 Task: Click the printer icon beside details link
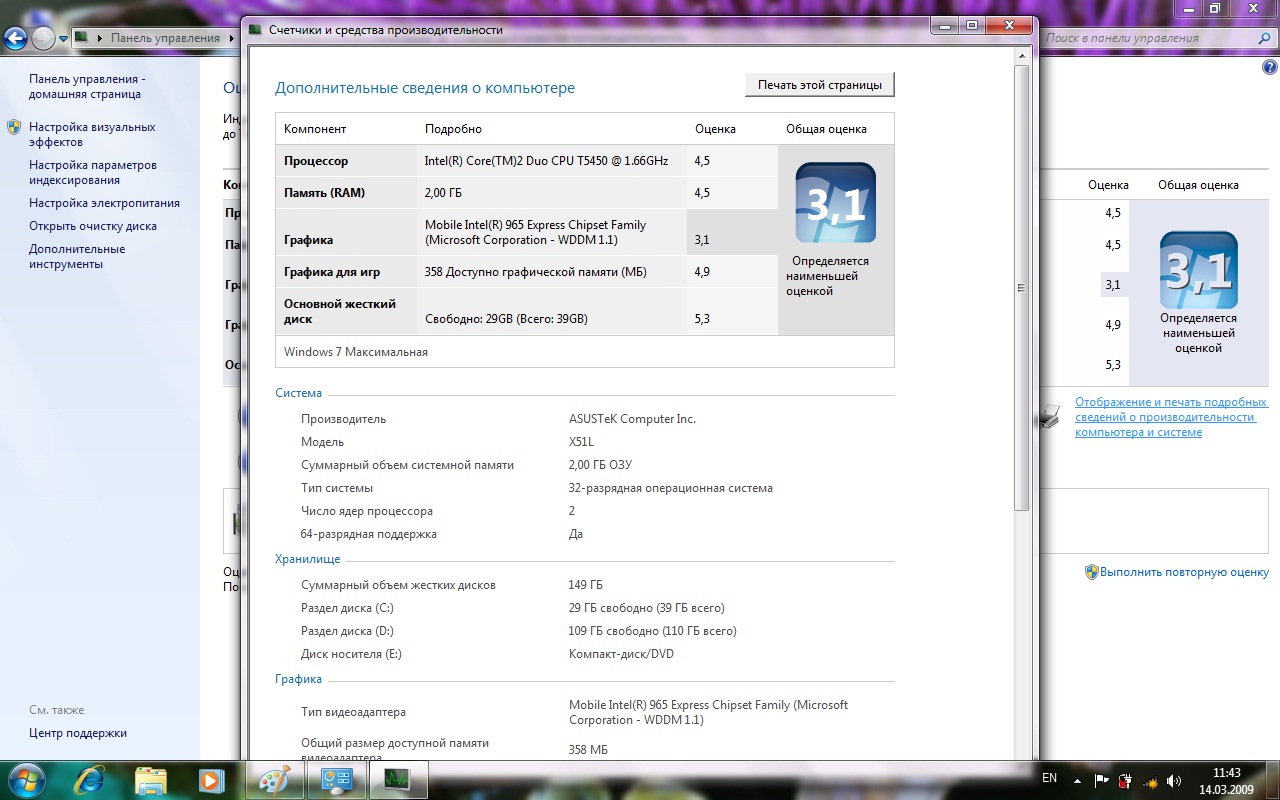(x=1047, y=417)
